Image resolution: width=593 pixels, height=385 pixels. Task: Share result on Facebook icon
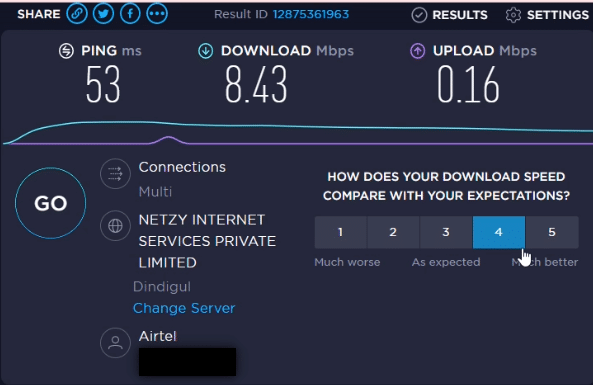(x=130, y=14)
